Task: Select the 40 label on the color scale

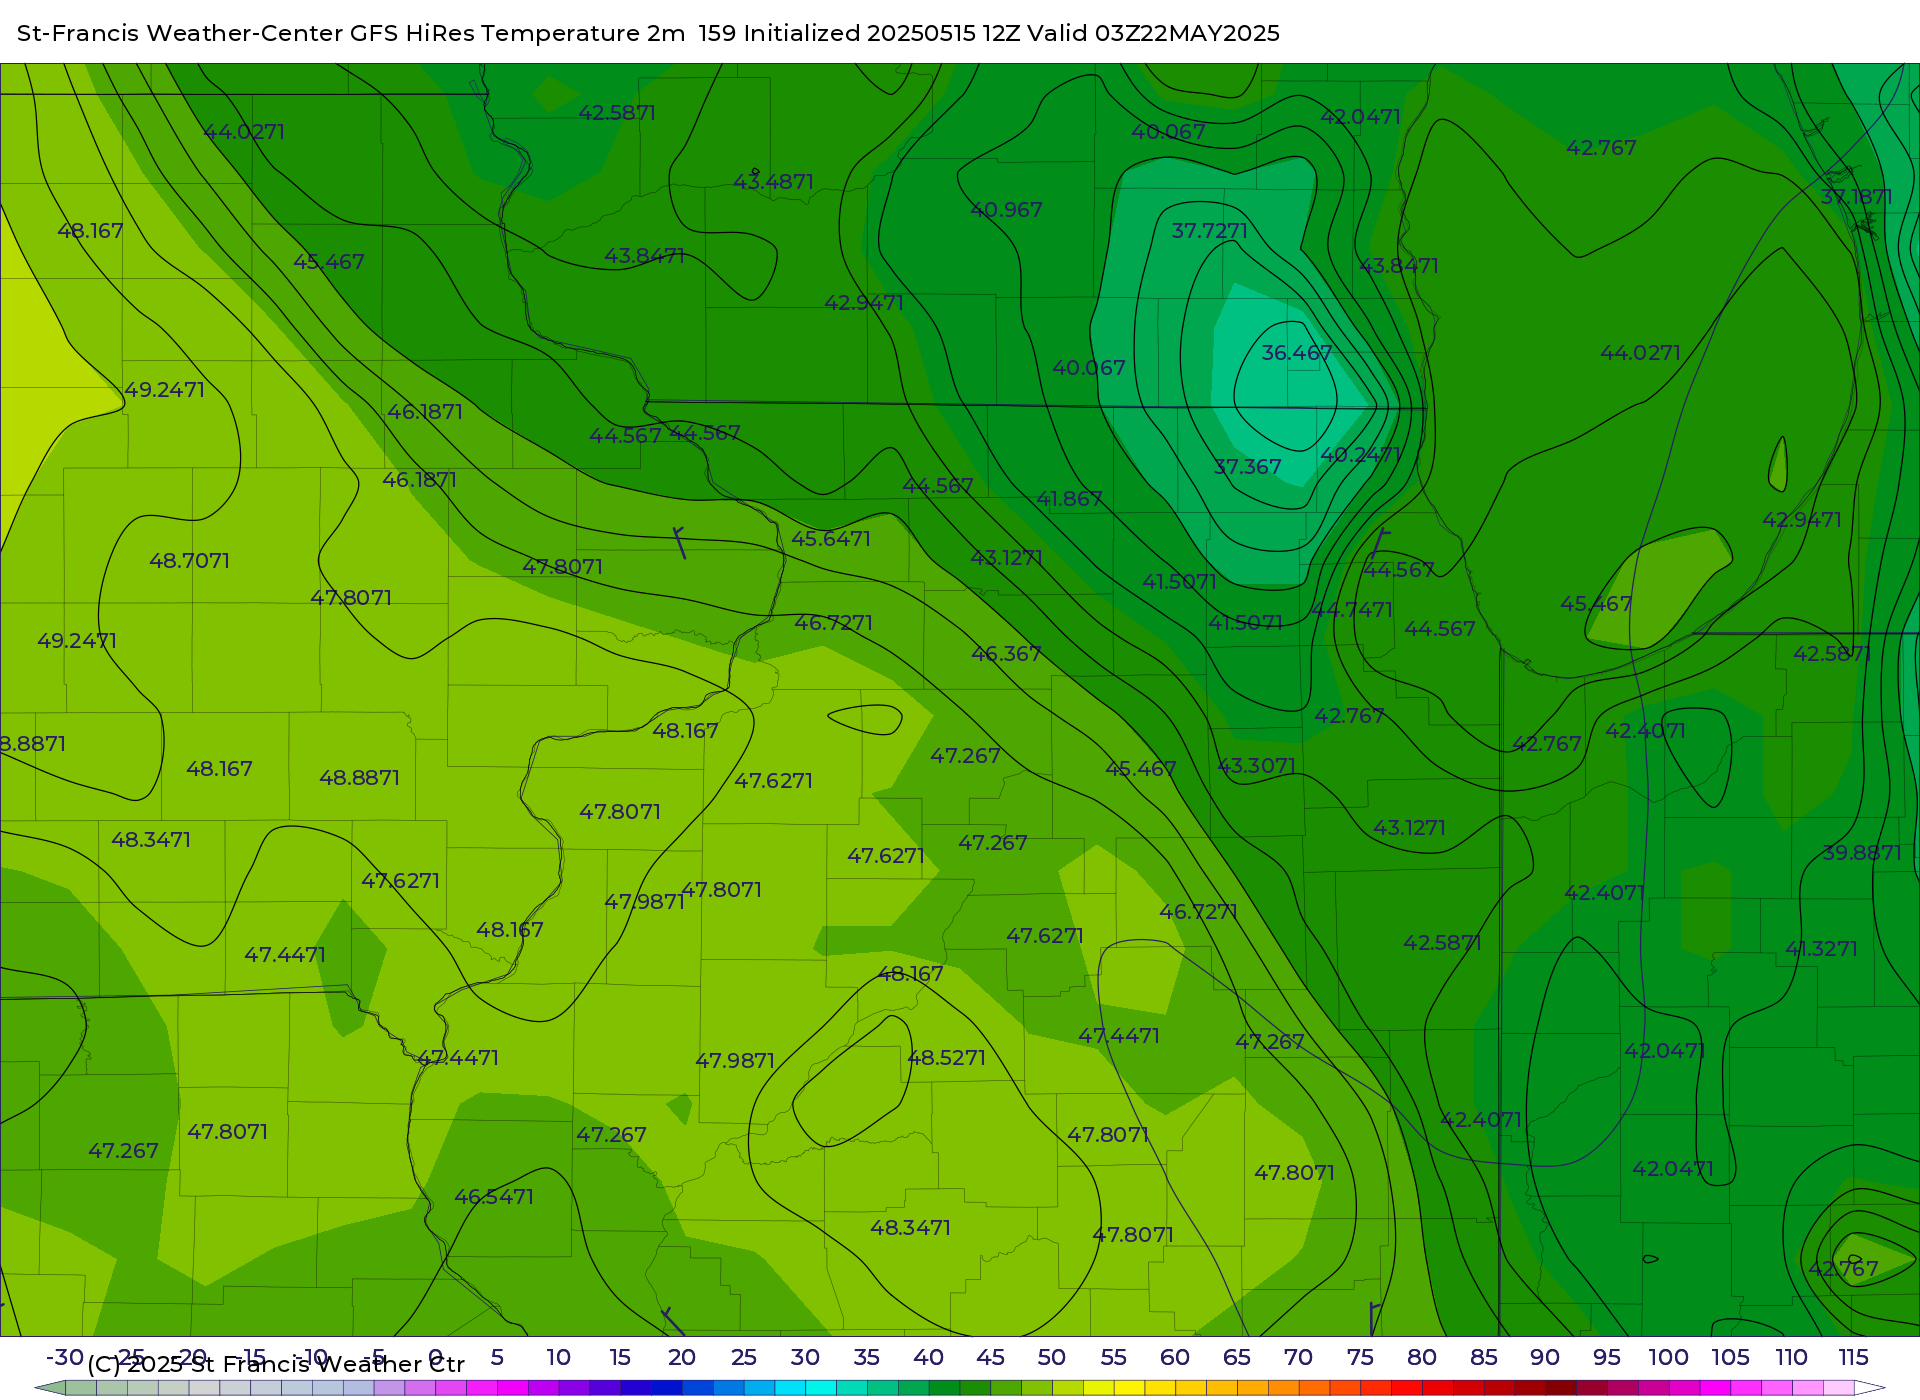Action: point(928,1358)
